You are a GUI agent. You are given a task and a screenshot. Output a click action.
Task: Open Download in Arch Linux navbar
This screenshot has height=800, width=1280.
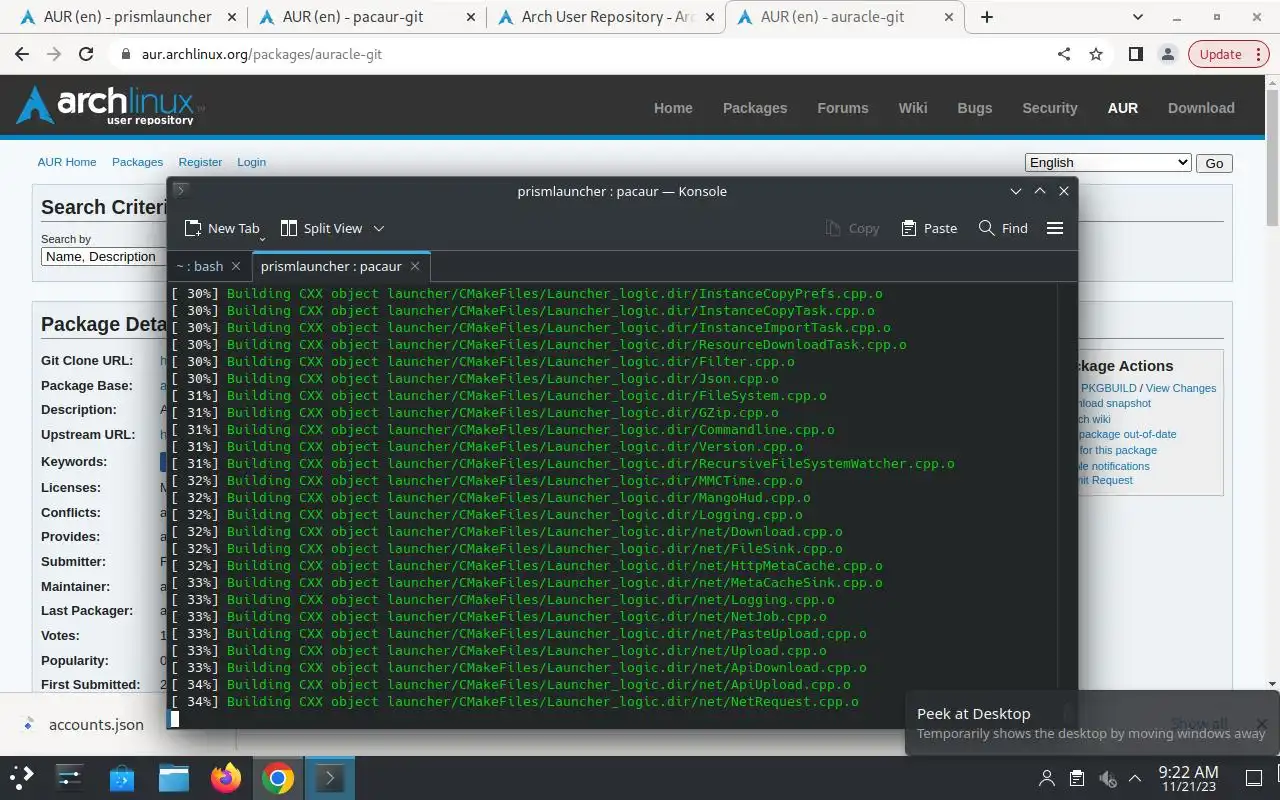tap(1201, 108)
